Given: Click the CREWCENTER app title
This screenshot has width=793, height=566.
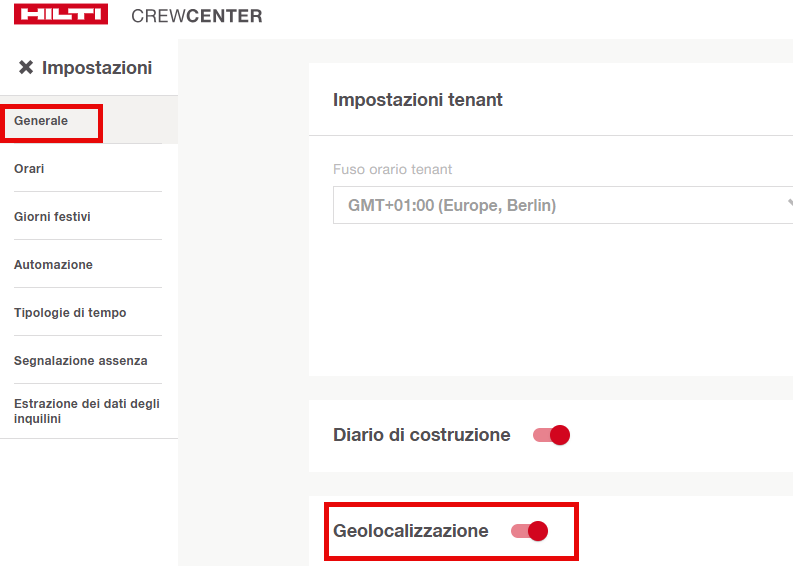Looking at the screenshot, I should (197, 16).
